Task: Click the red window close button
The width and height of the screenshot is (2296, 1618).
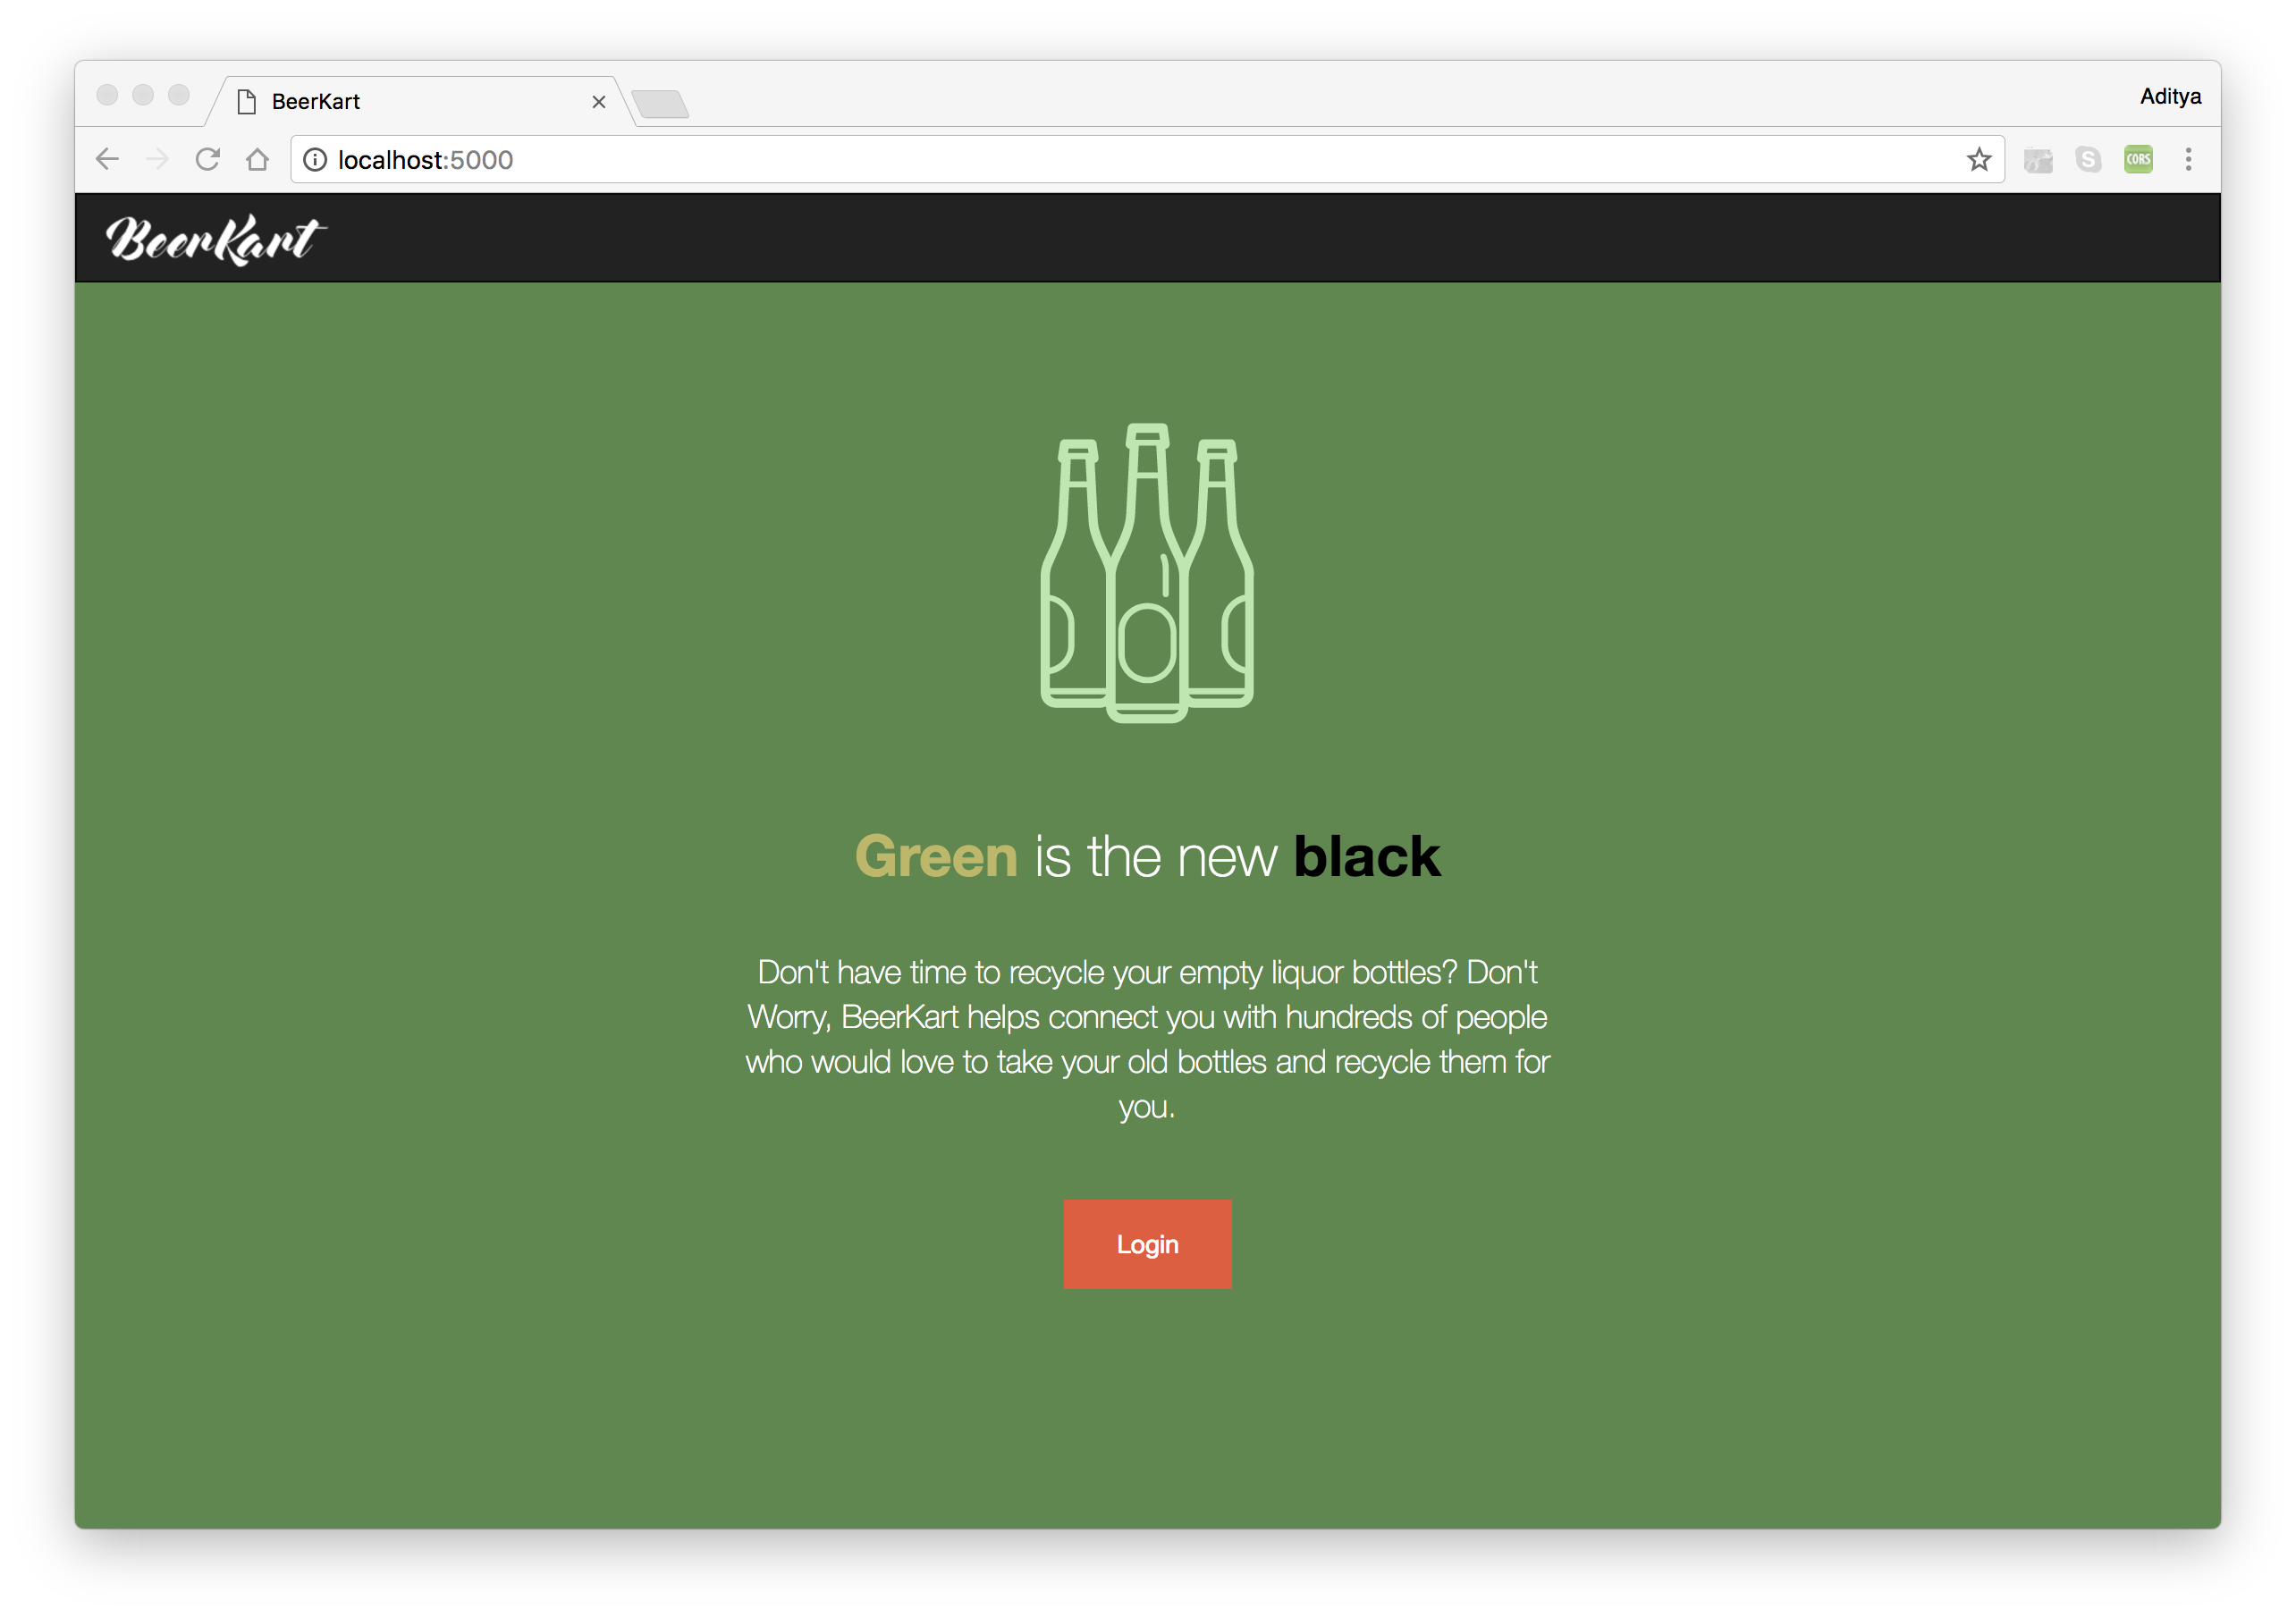Action: (108, 95)
